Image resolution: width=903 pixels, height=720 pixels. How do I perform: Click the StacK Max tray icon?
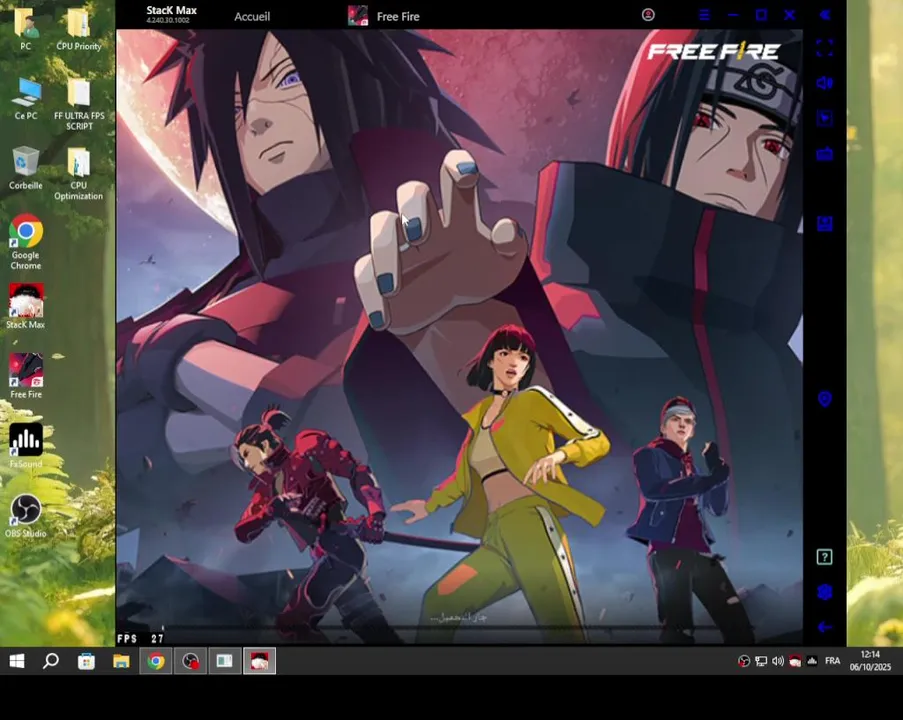(x=795, y=661)
